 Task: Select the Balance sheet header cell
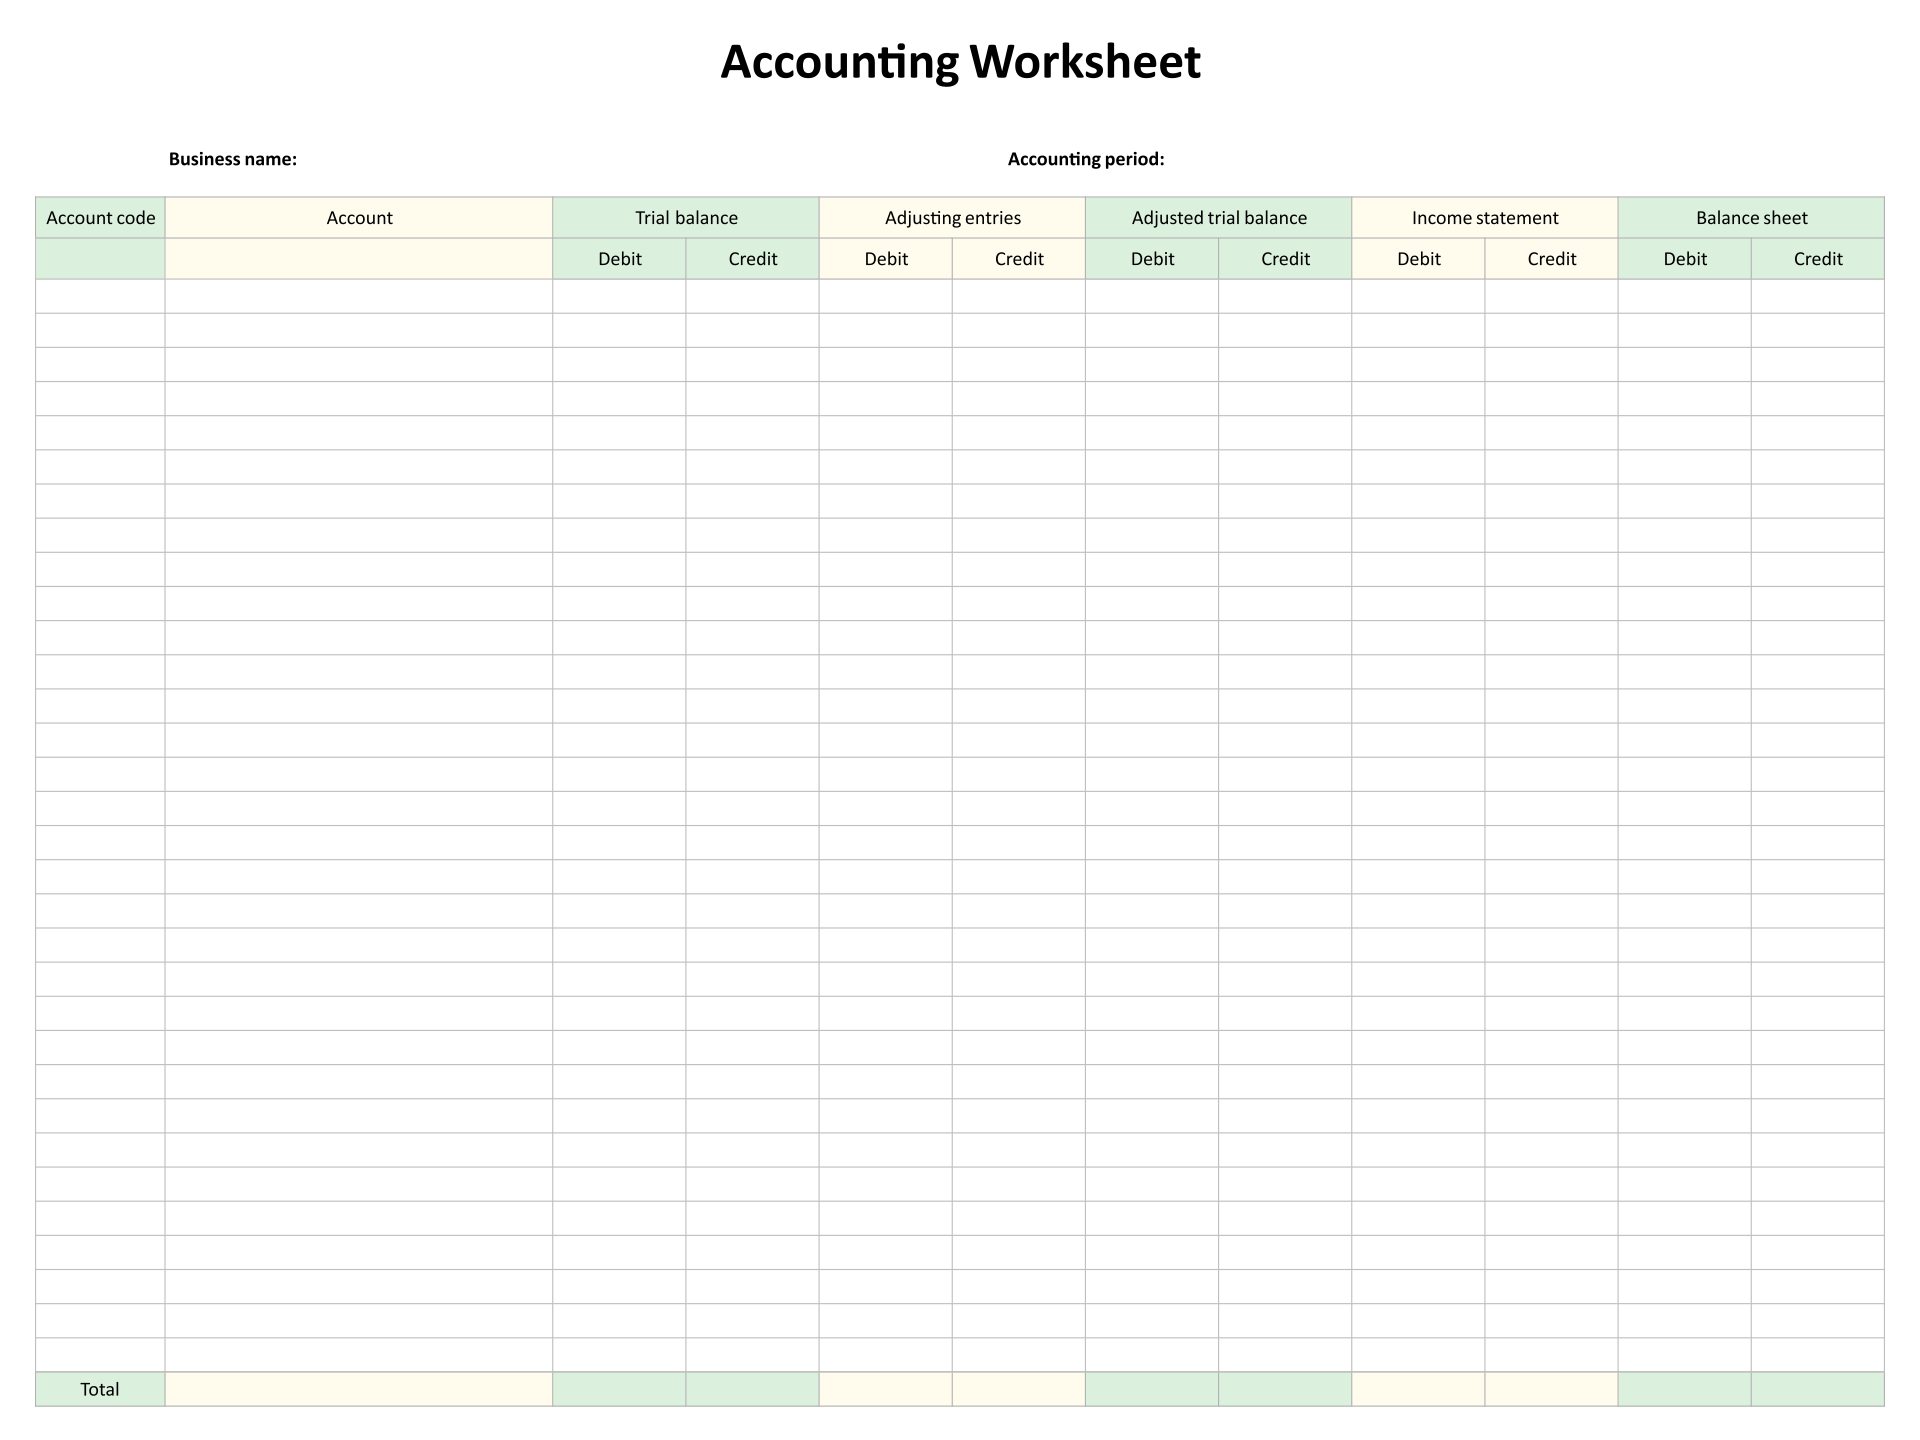(x=1751, y=218)
